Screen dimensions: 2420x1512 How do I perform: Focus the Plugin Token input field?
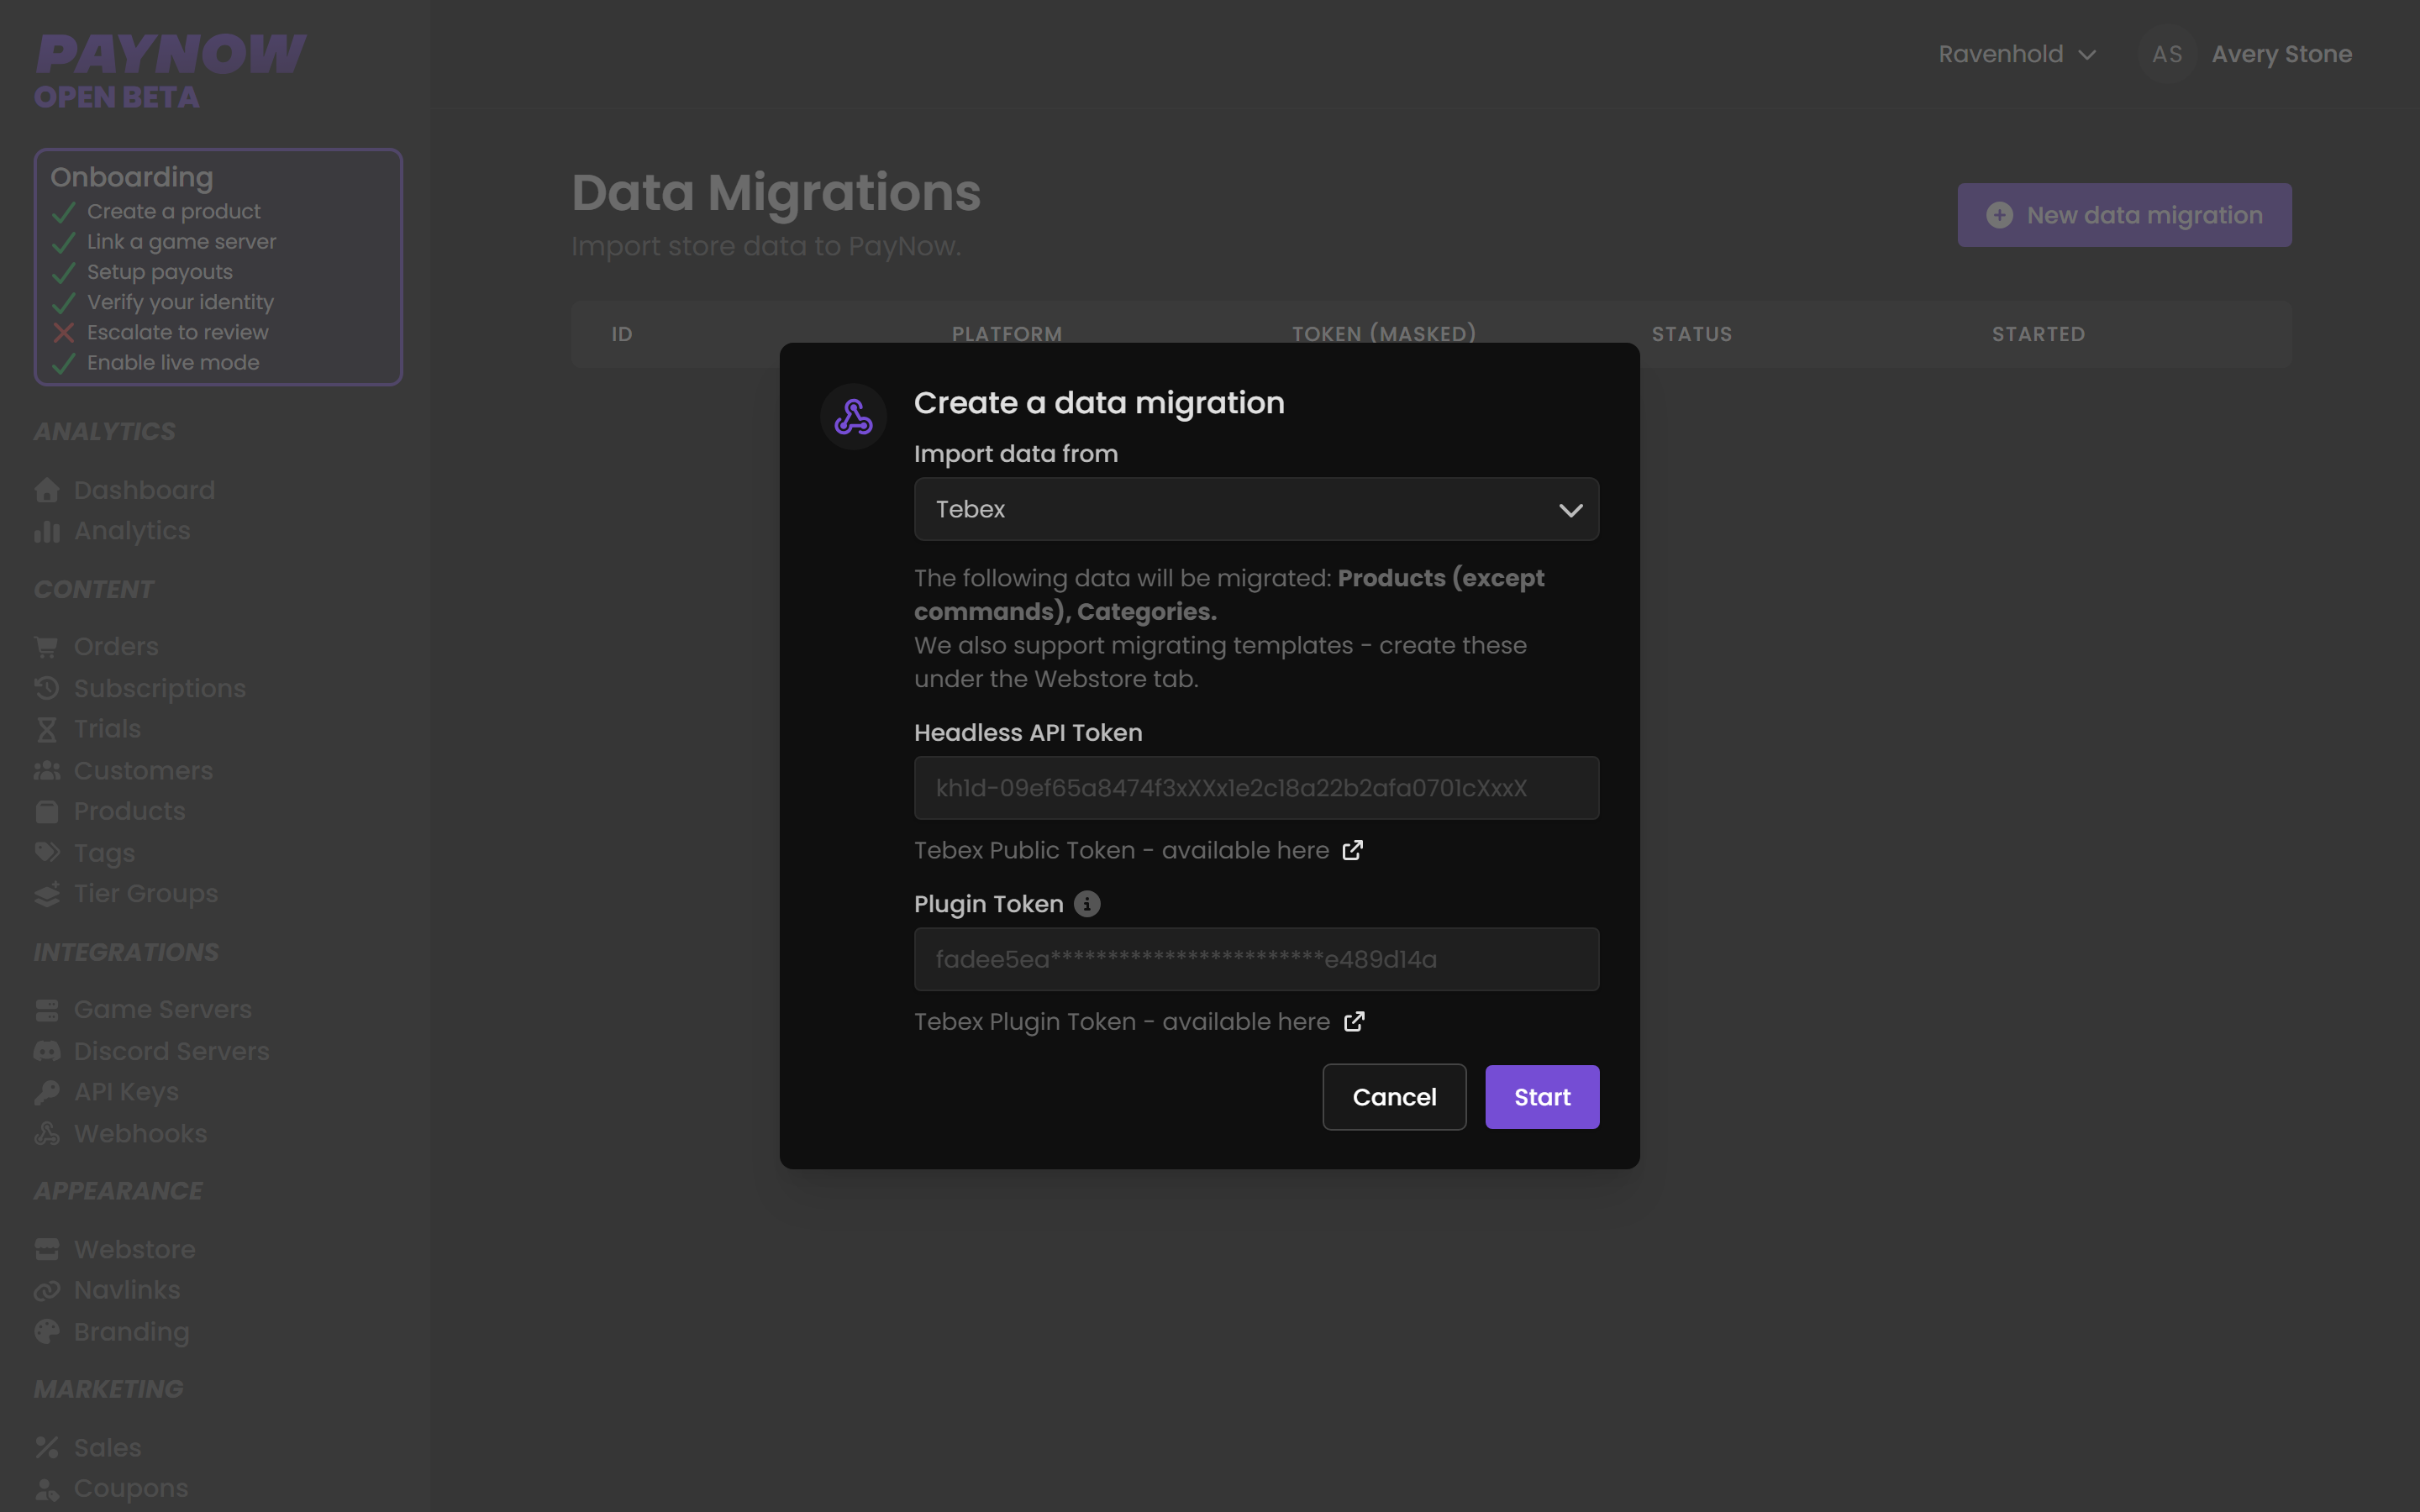[1256, 959]
